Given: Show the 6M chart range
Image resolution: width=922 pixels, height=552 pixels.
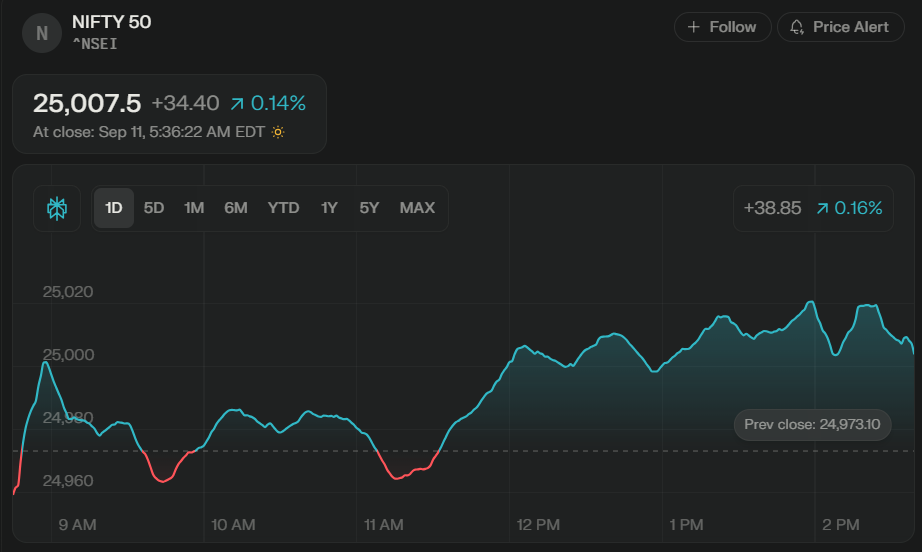Looking at the screenshot, I should [236, 208].
